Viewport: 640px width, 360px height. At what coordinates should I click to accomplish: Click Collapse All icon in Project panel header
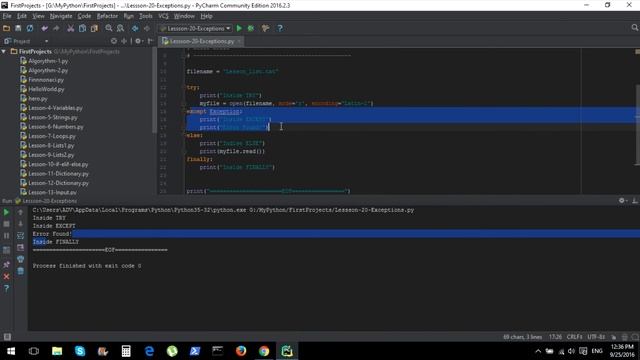point(124,41)
